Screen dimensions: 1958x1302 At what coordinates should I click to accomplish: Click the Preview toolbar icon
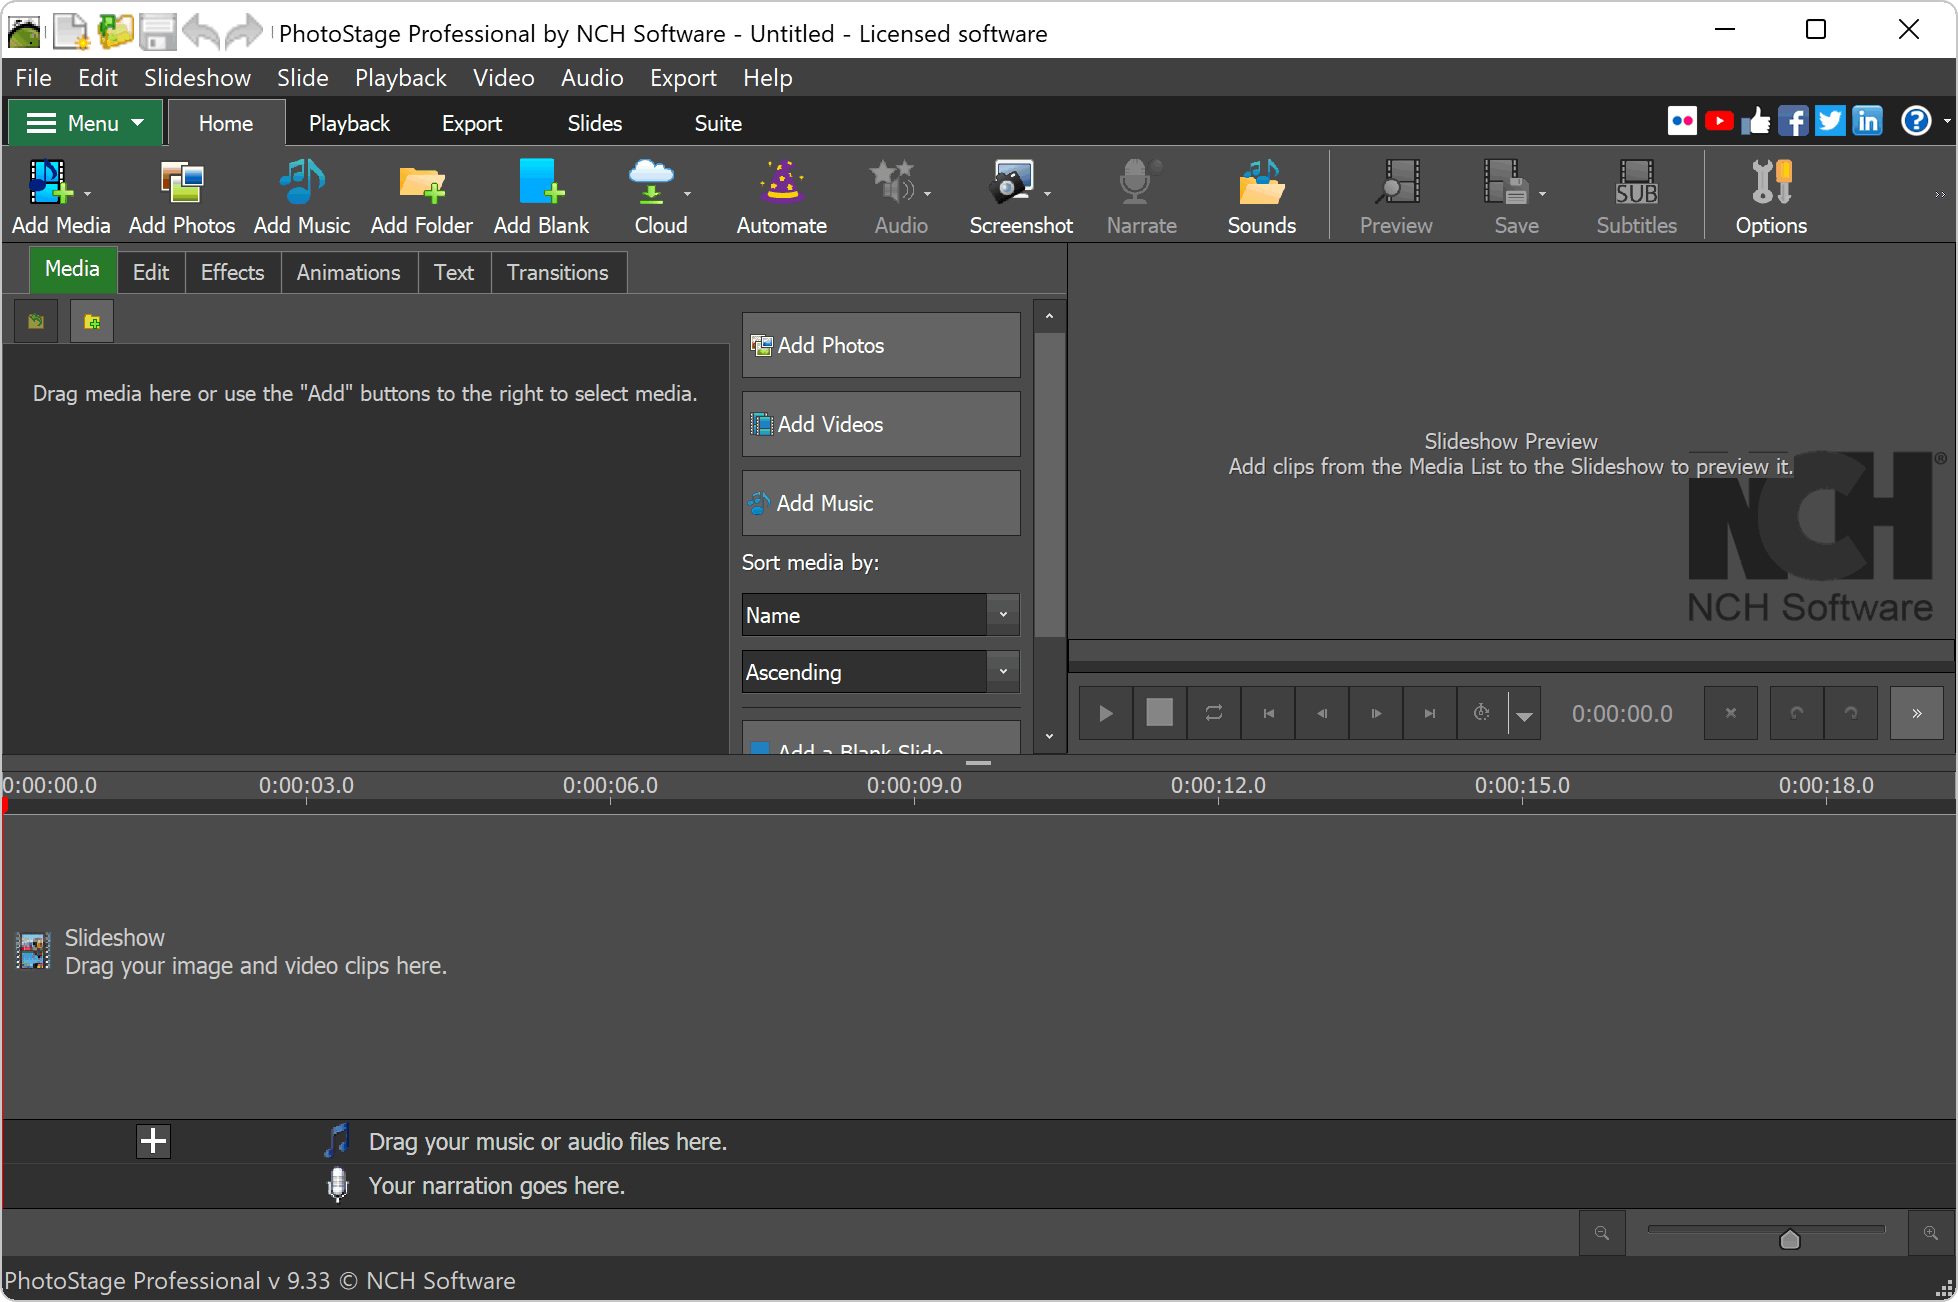pyautogui.click(x=1396, y=197)
